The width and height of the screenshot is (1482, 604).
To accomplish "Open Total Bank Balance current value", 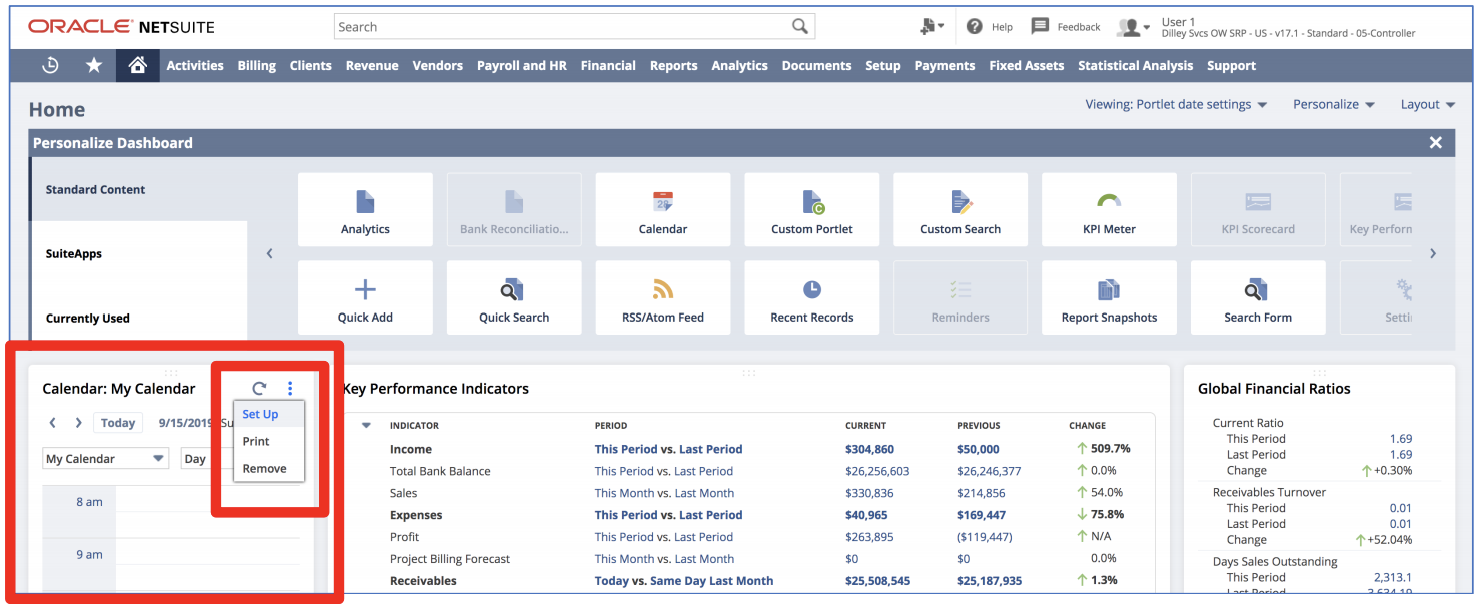I will click(877, 471).
